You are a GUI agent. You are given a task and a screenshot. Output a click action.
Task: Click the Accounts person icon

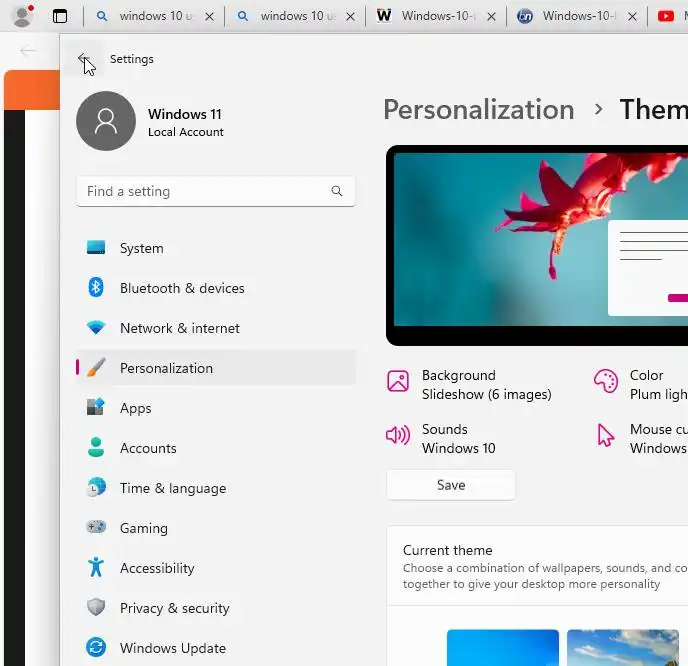96,448
